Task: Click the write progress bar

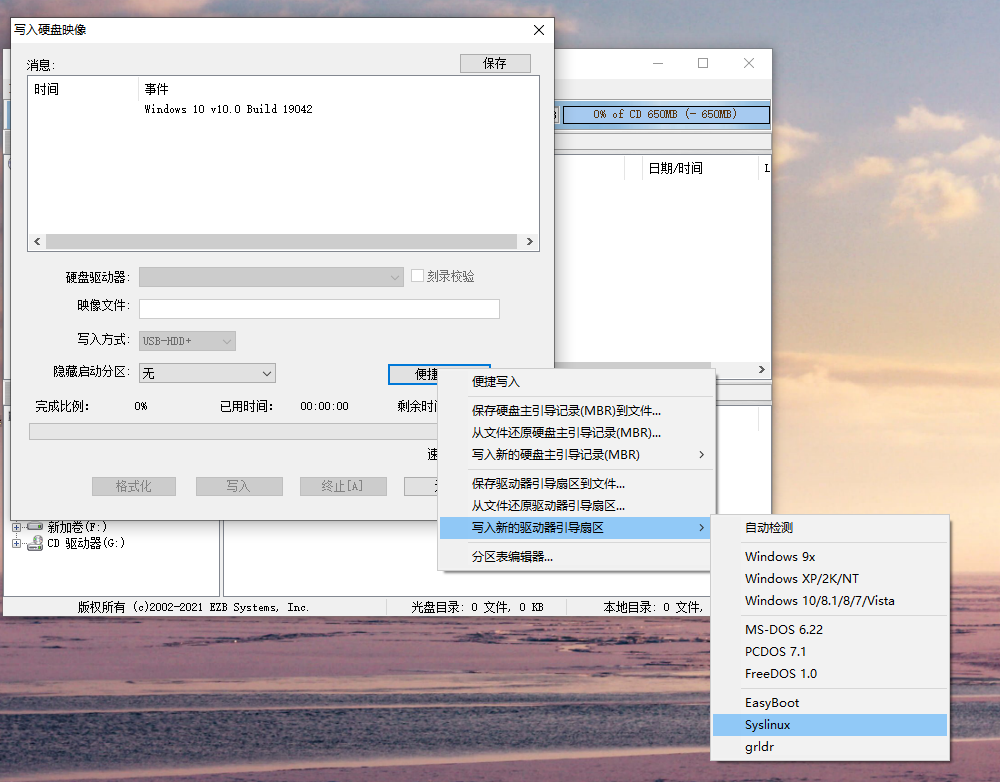Action: point(233,431)
